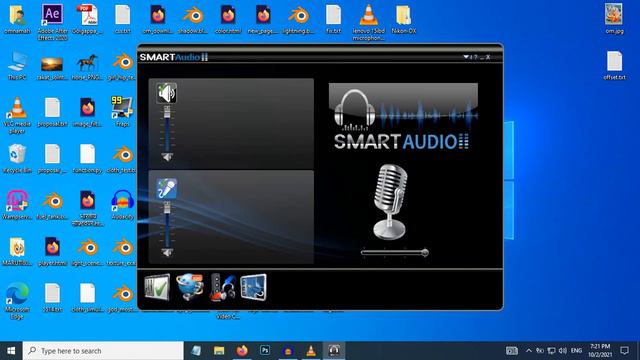Select the play.html file
Image resolution: width=640 pixels, height=360 pixels.
click(x=52, y=251)
